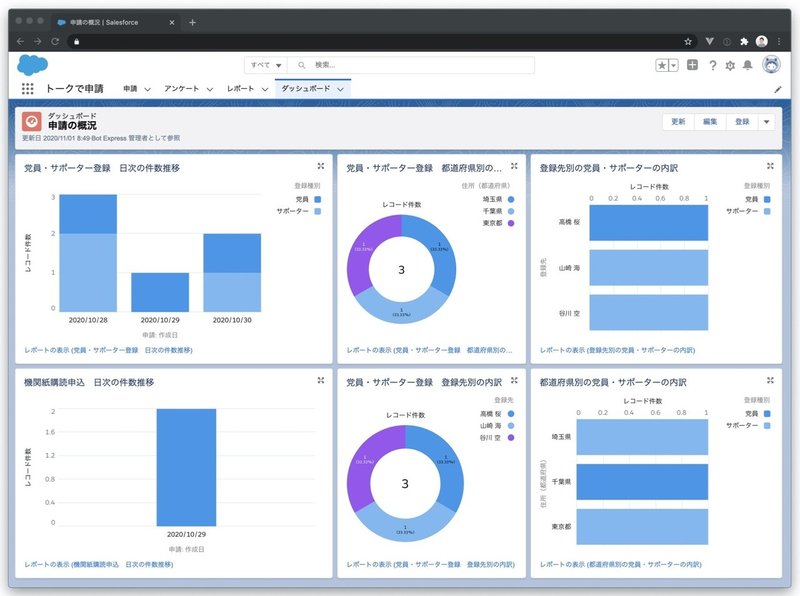Open the App Launcher grid icon
The height and width of the screenshot is (596, 800).
28,89
